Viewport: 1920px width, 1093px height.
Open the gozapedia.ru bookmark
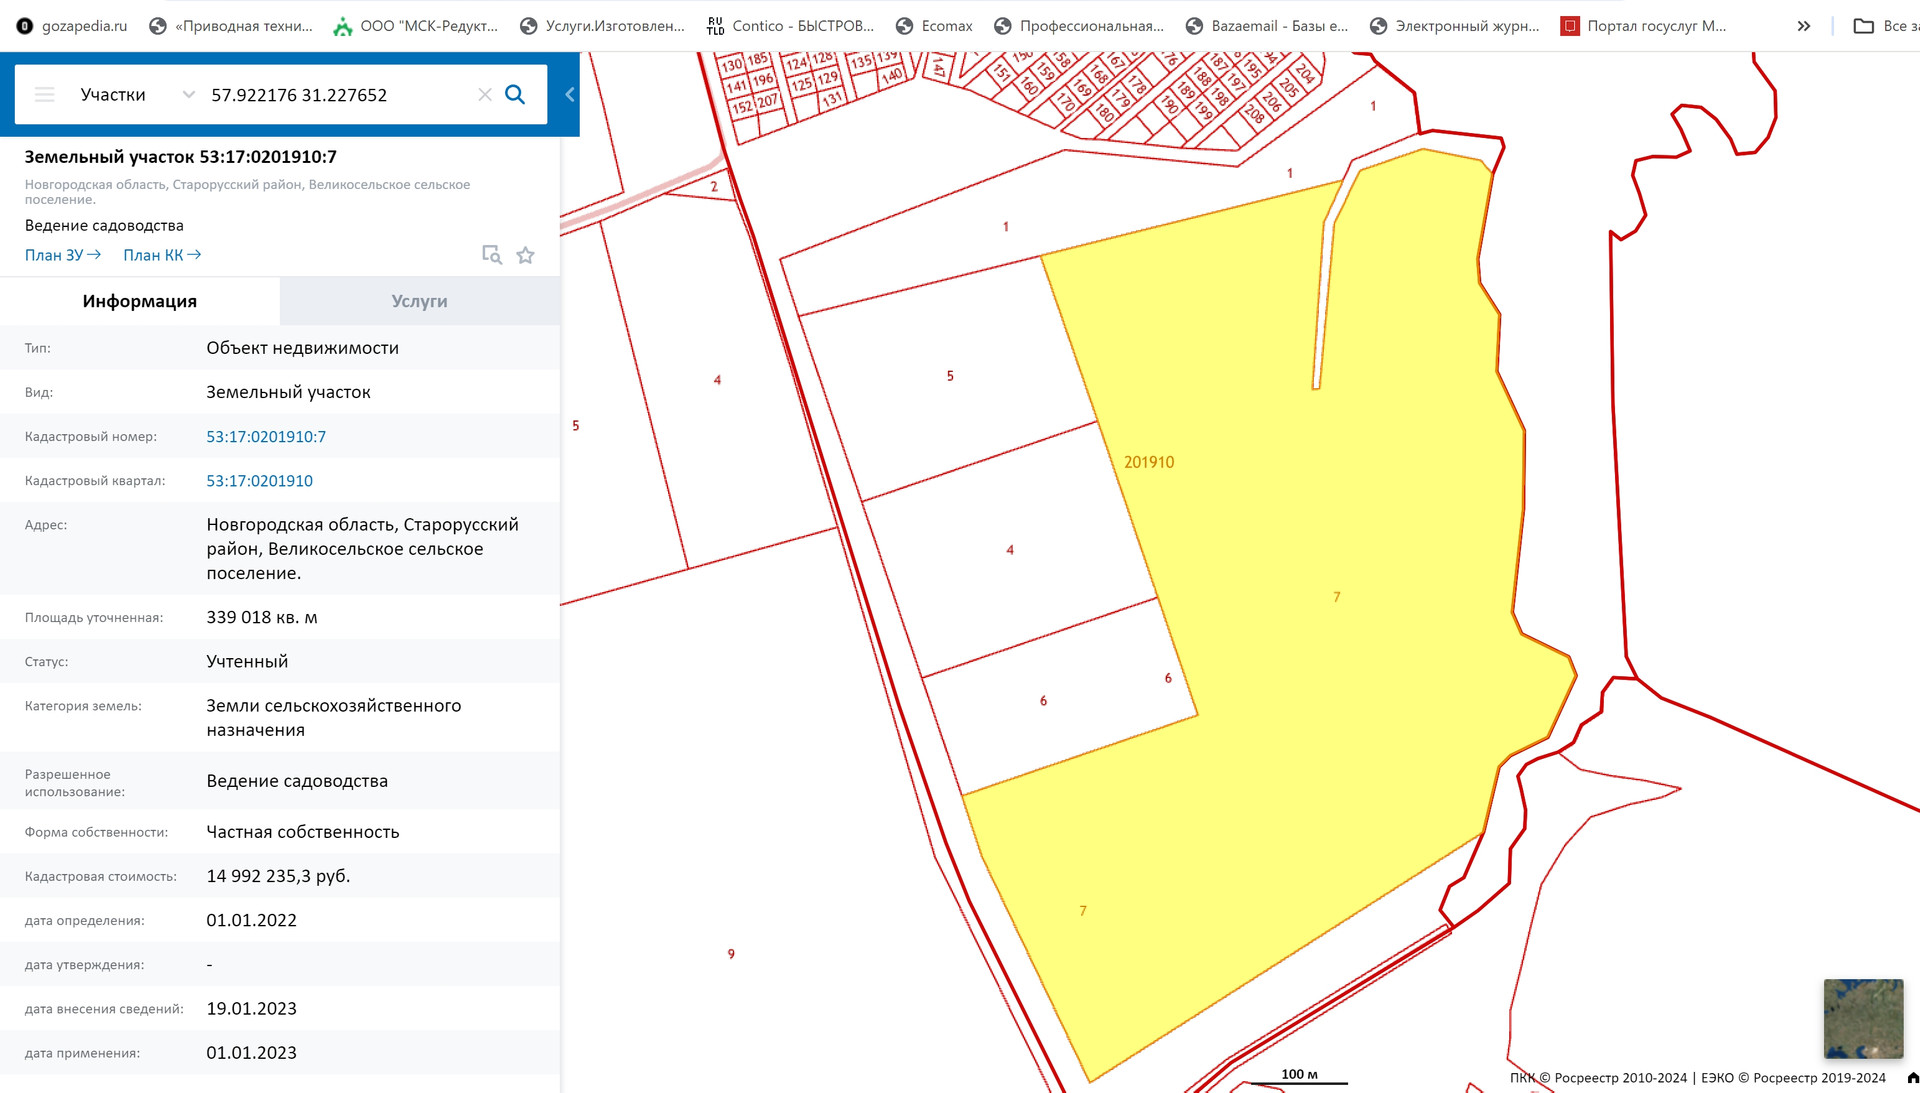pos(73,26)
